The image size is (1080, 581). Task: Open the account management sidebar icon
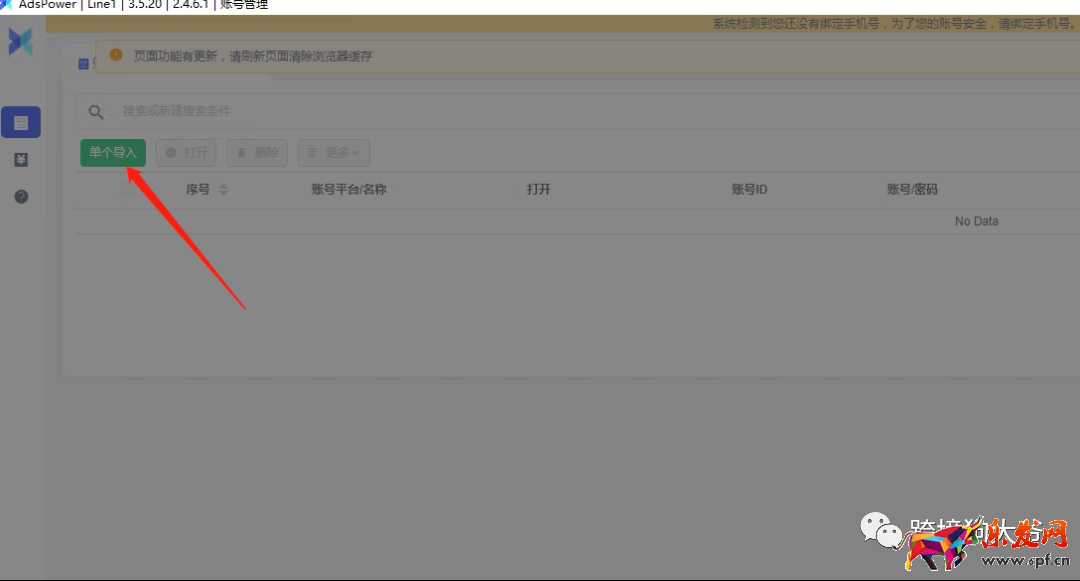click(x=21, y=122)
